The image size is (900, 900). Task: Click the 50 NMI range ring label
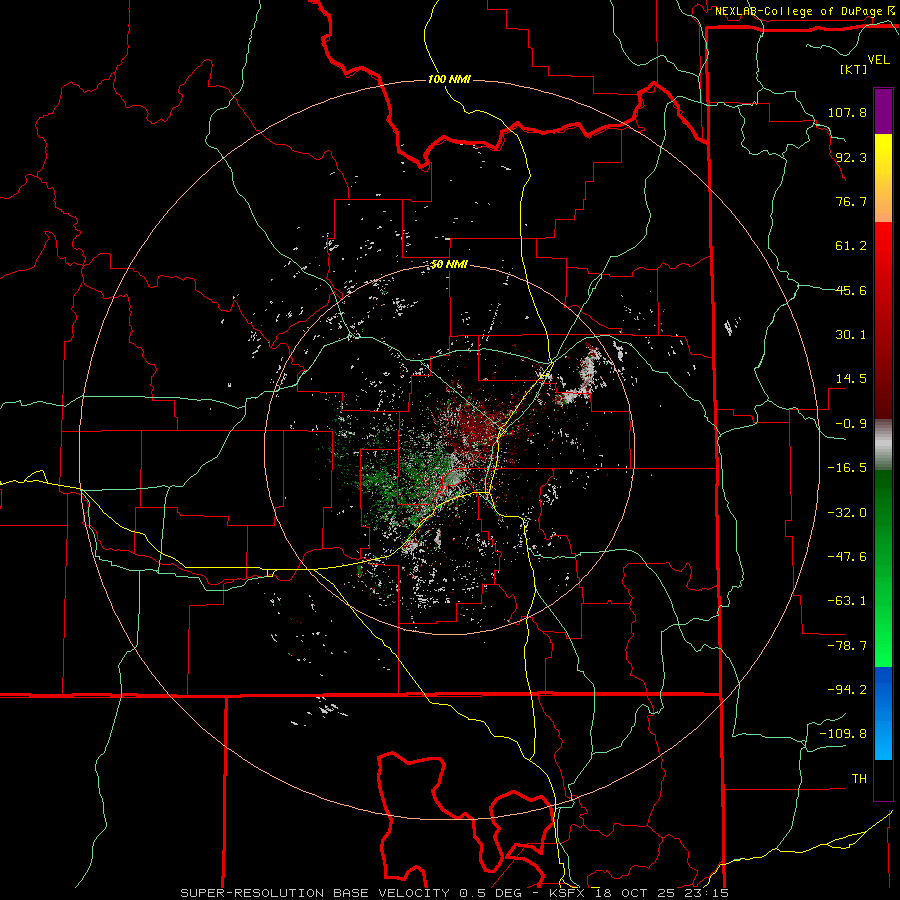pyautogui.click(x=449, y=265)
